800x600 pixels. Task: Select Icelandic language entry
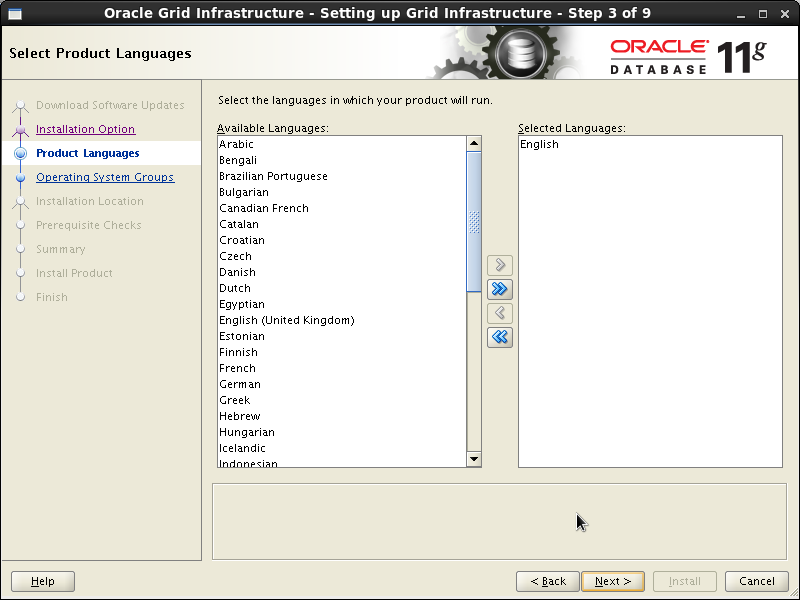[341, 448]
